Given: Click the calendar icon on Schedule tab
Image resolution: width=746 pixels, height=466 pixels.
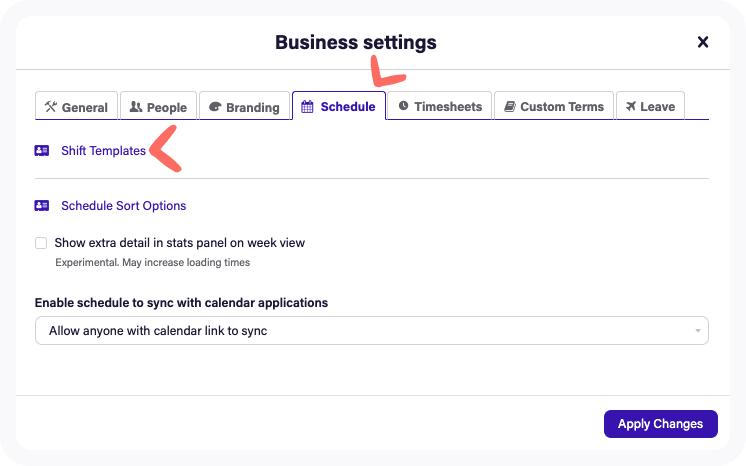Looking at the screenshot, I should (x=308, y=106).
